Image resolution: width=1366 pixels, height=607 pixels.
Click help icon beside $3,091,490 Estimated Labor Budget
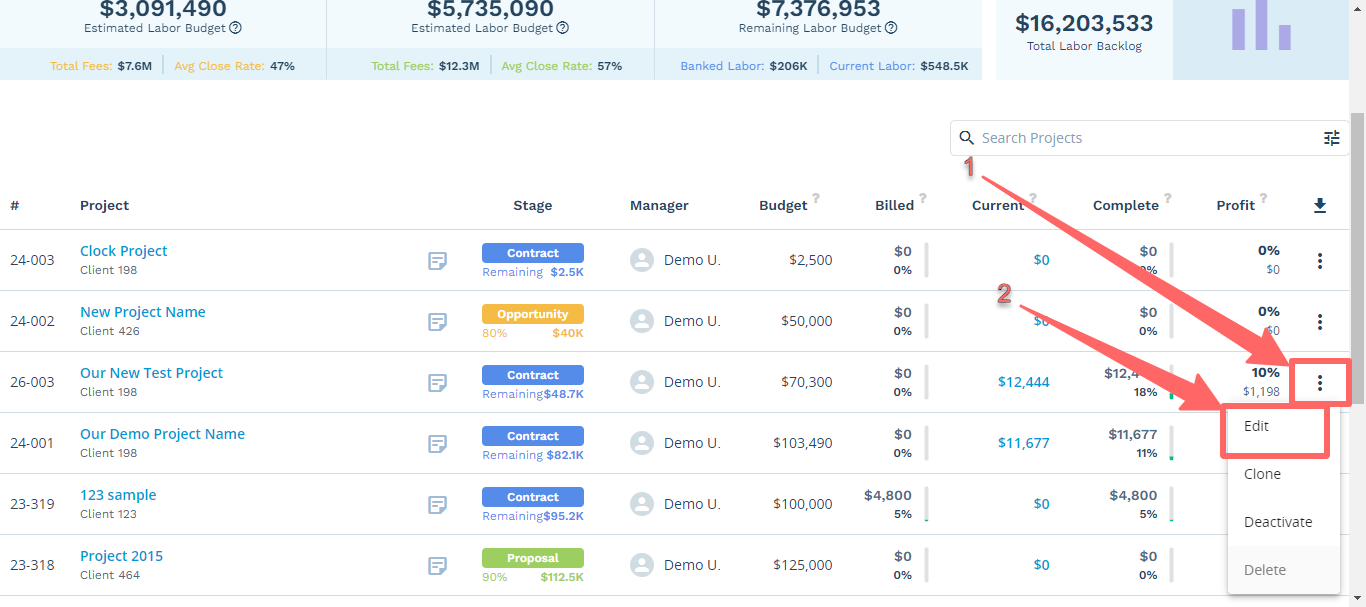coord(235,28)
